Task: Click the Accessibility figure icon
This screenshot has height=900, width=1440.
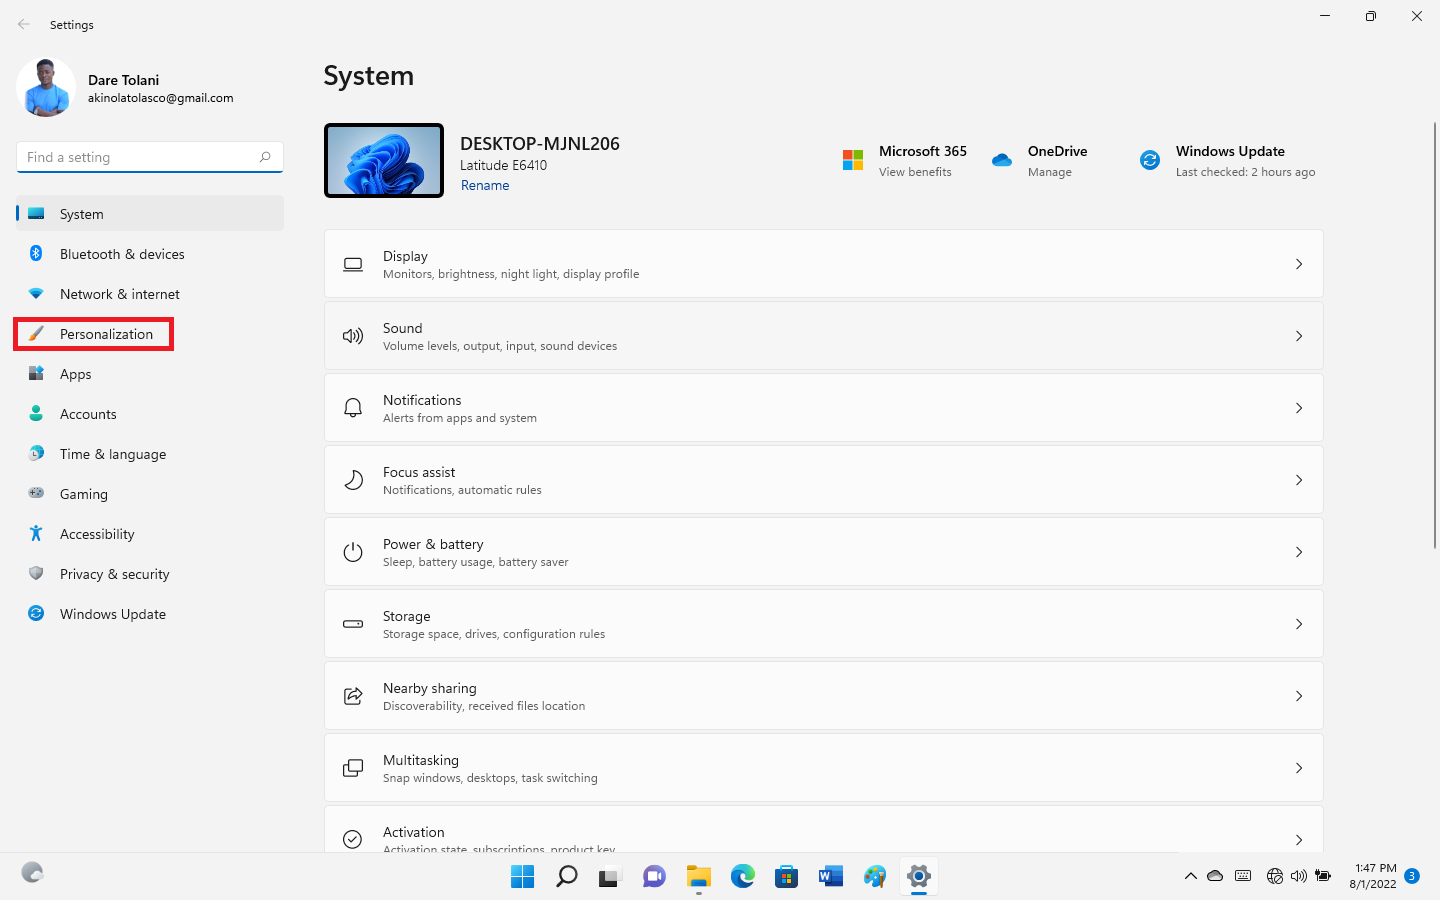Action: point(36,534)
